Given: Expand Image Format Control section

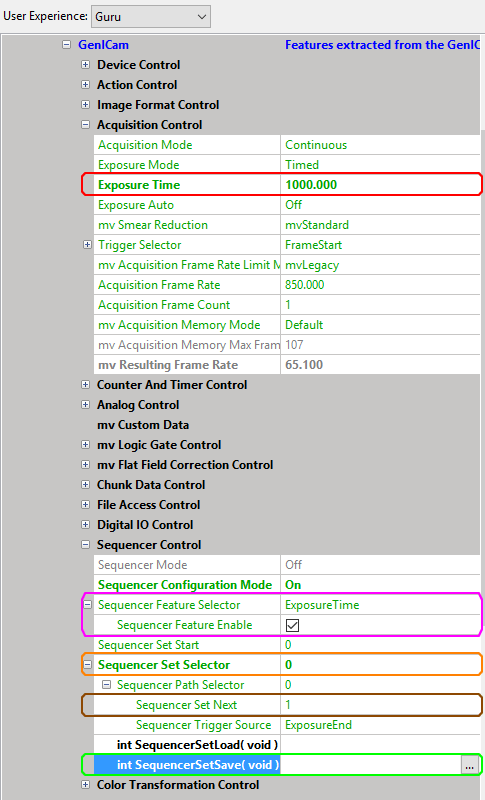Looking at the screenshot, I should pyautogui.click(x=86, y=105).
